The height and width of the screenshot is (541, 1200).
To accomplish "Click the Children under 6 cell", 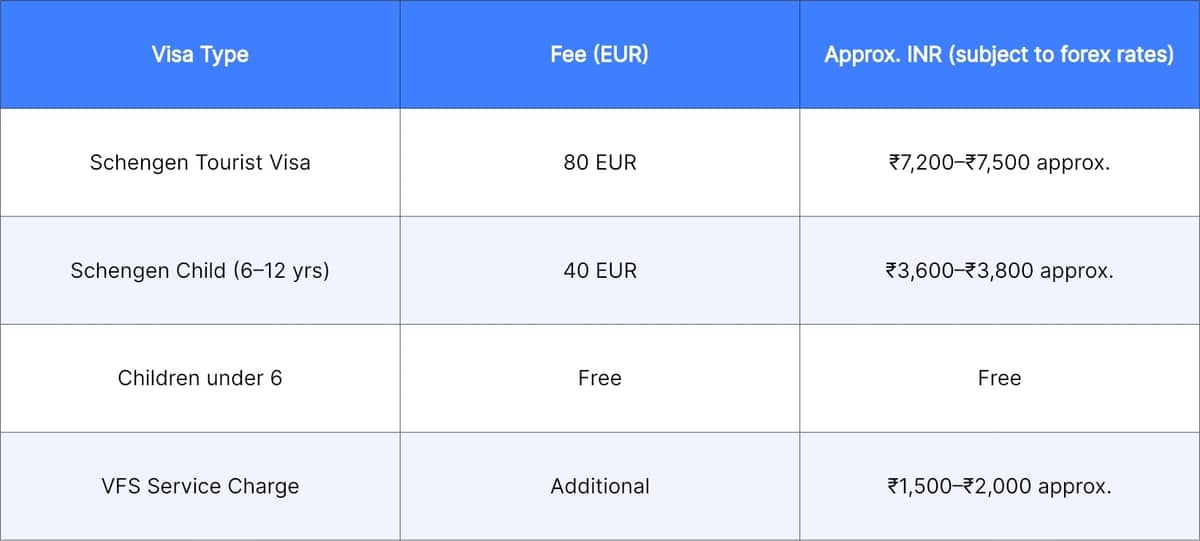I will 200,378.
